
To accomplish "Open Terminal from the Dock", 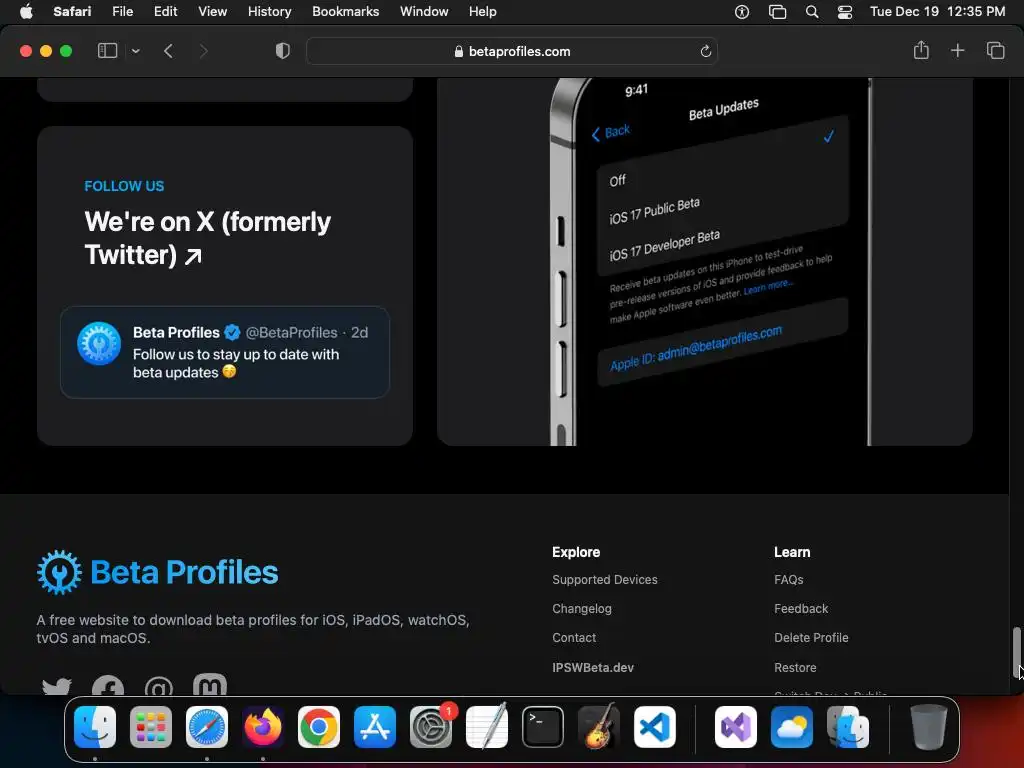I will pyautogui.click(x=543, y=727).
